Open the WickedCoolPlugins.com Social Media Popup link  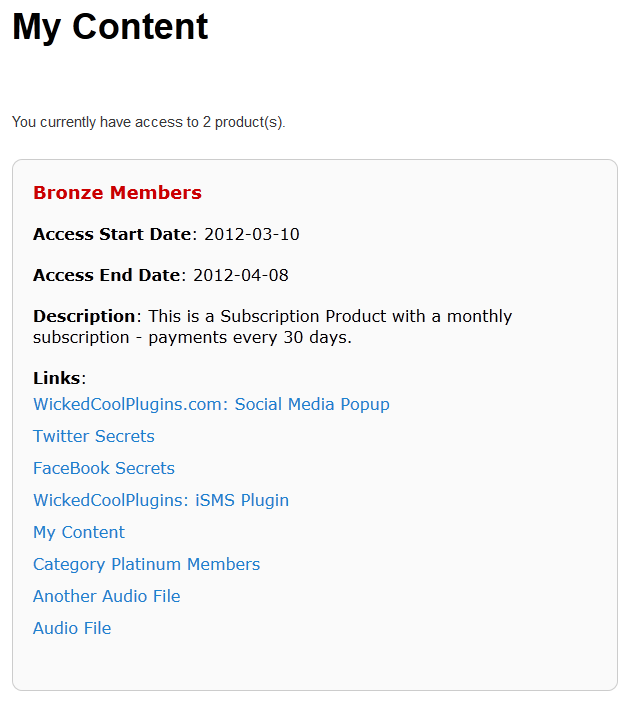[211, 404]
